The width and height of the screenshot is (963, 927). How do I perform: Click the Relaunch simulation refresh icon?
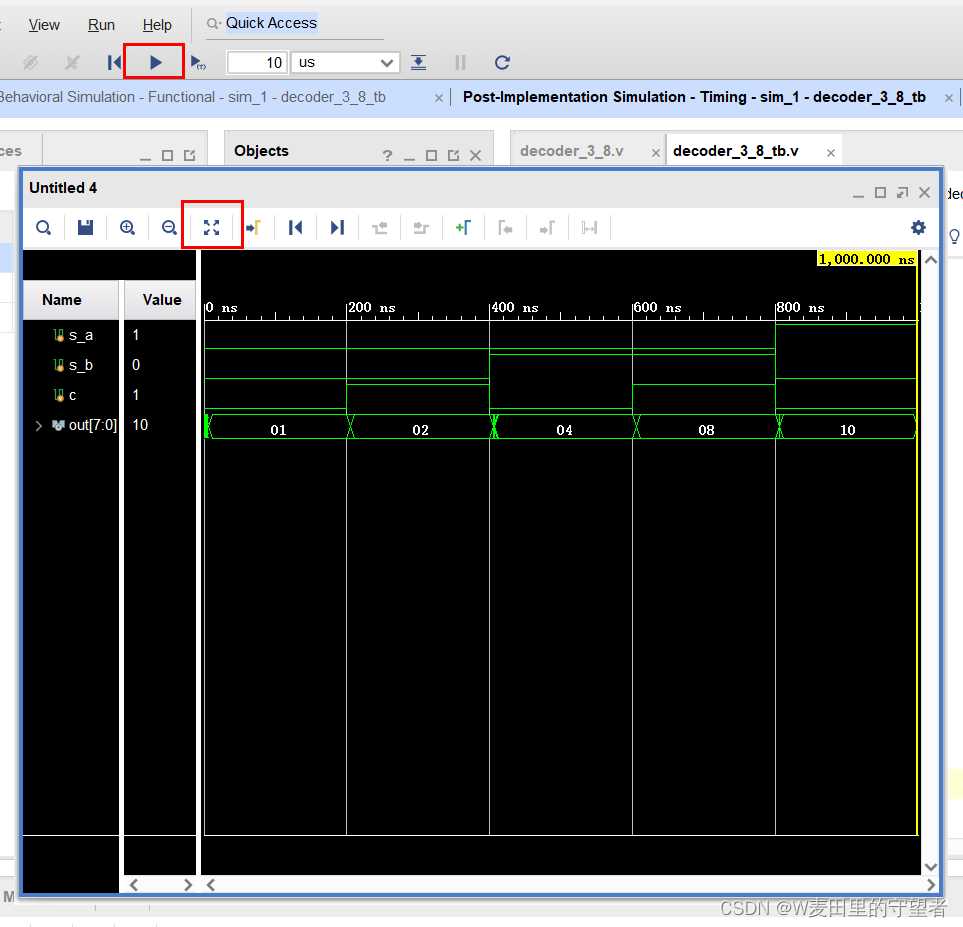(x=502, y=62)
